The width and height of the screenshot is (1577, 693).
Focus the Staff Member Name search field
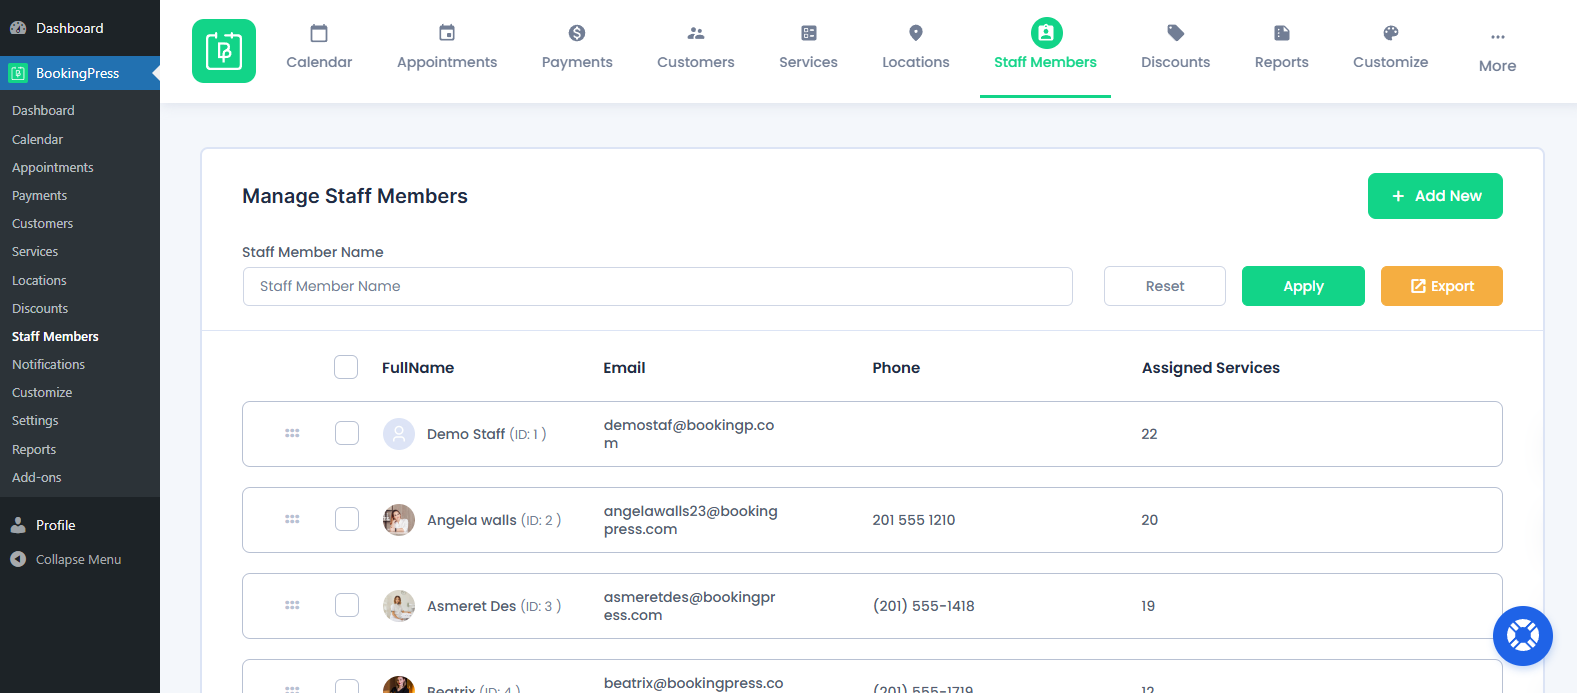coord(657,286)
